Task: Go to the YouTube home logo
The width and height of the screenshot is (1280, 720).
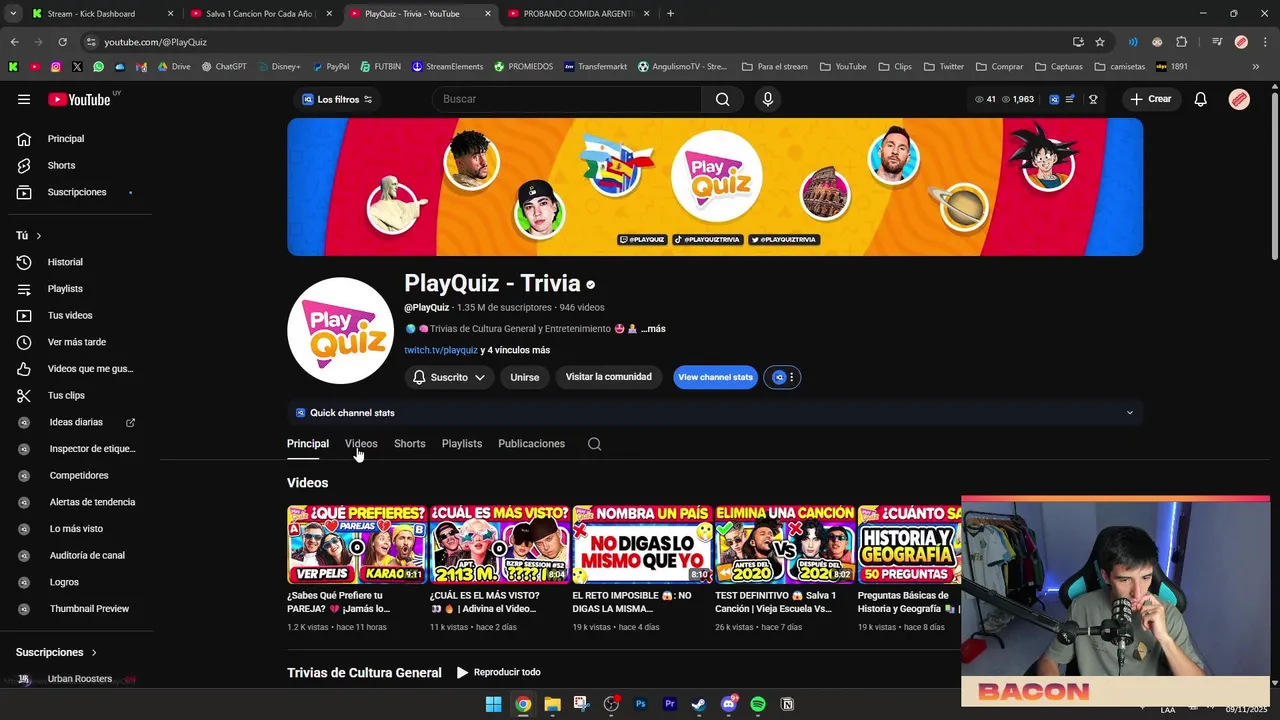Action: (x=79, y=99)
